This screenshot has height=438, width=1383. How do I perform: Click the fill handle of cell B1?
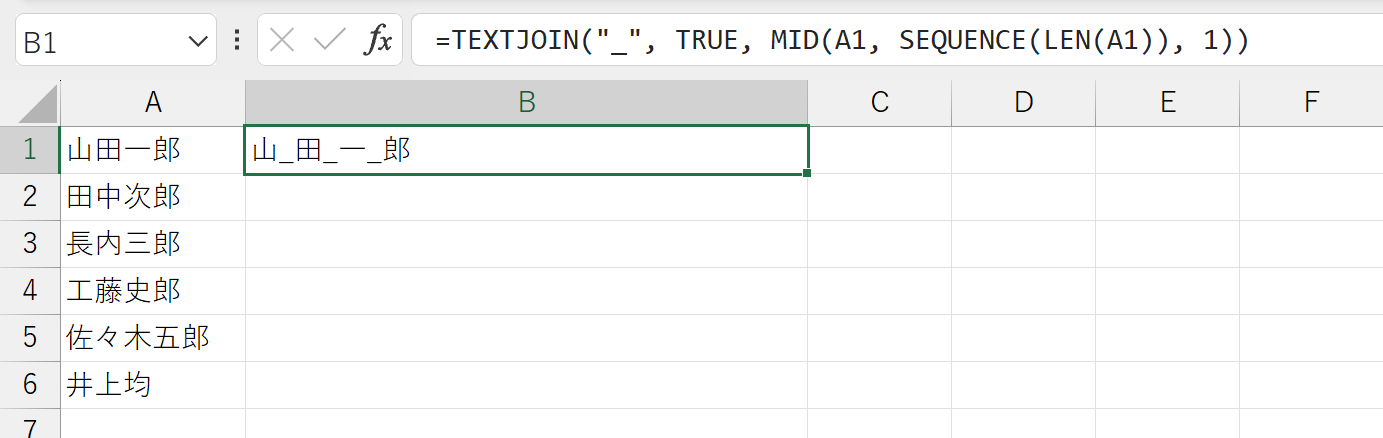point(806,173)
